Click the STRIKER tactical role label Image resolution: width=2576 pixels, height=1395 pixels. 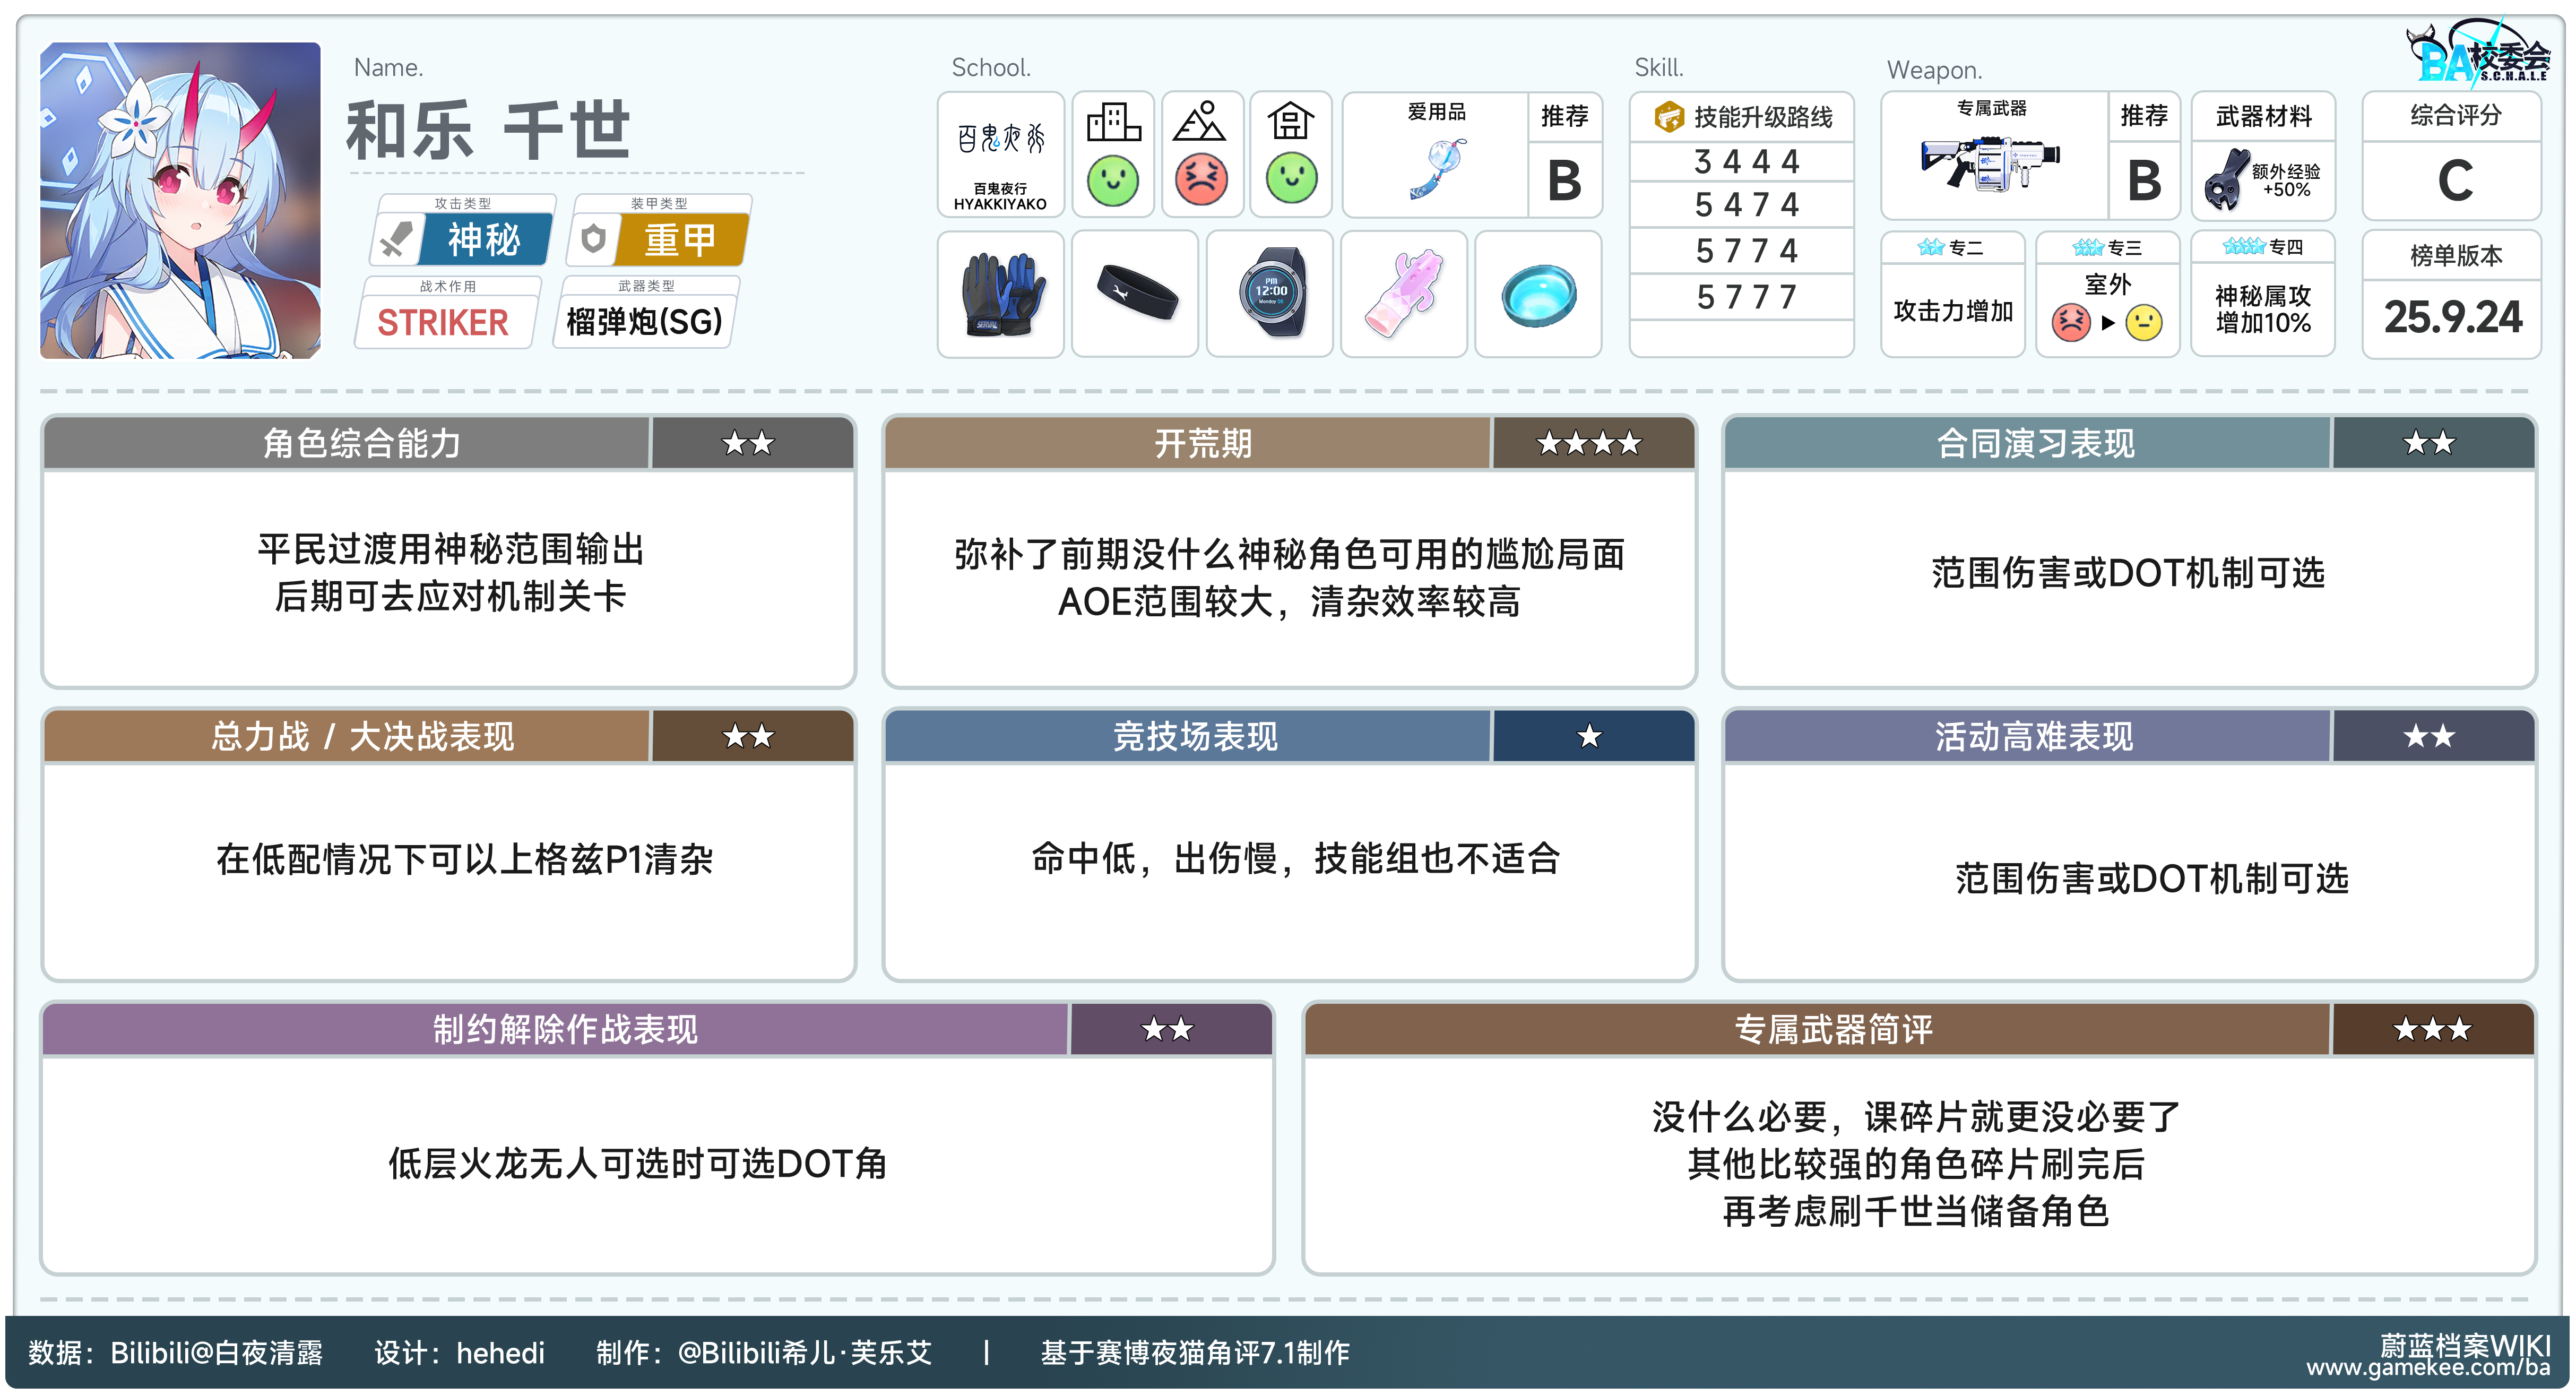tap(443, 322)
